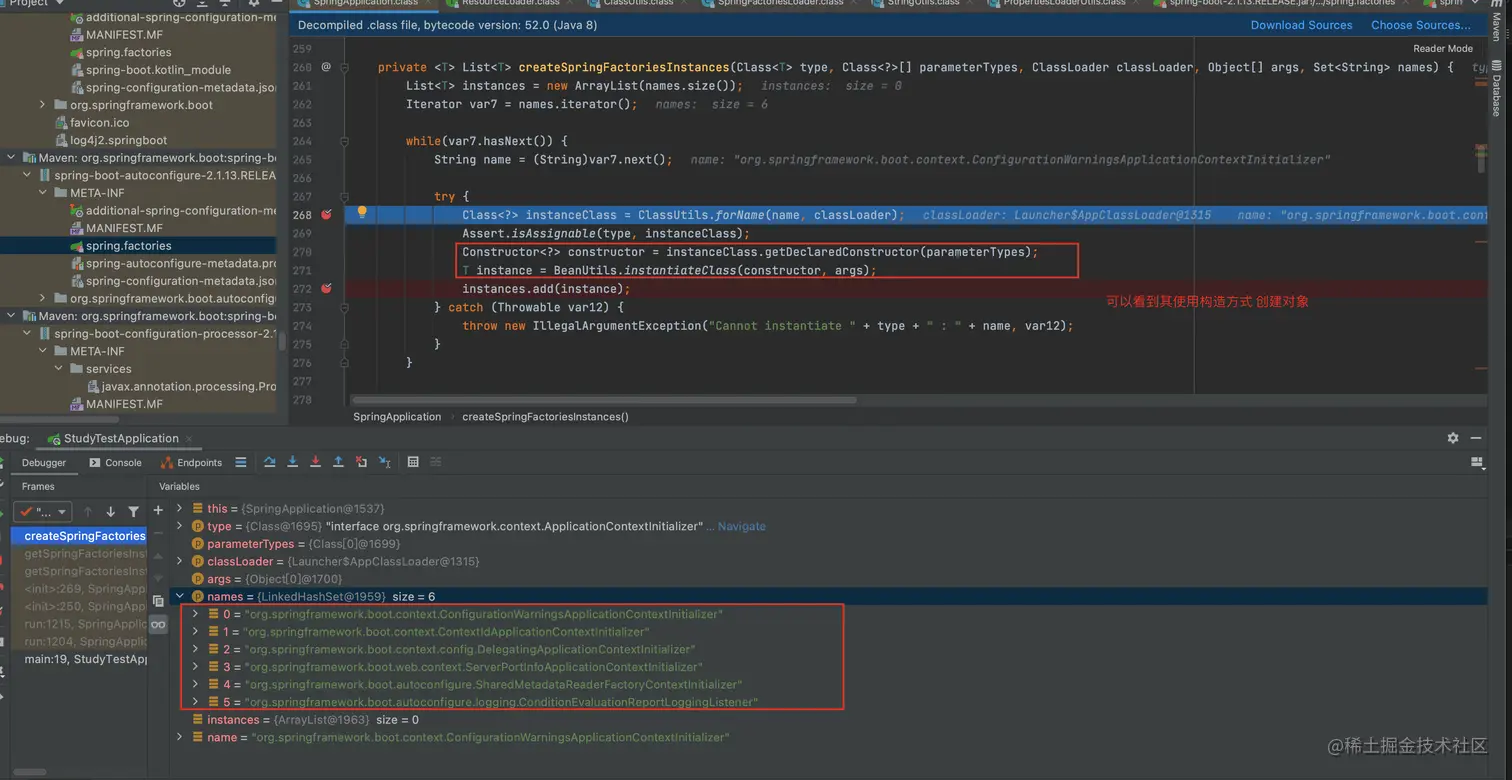This screenshot has width=1512, height=780.
Task: Click Choose Sources link
Action: pos(1421,25)
